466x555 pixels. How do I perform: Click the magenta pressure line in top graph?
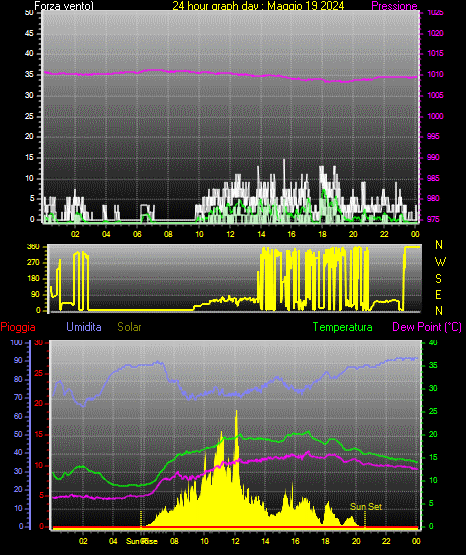230,73
